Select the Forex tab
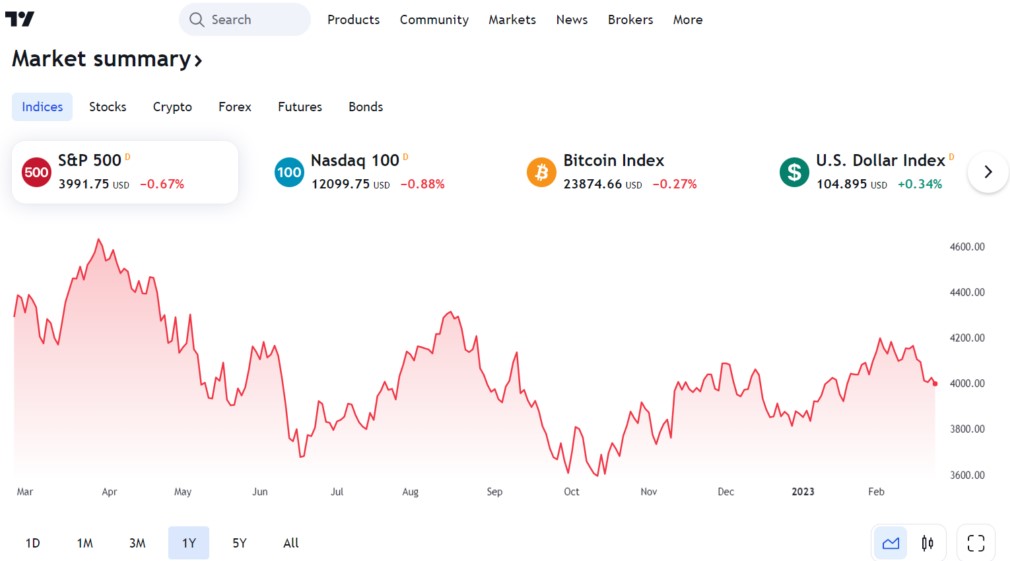Viewport: 1010px width, 561px height. [234, 107]
